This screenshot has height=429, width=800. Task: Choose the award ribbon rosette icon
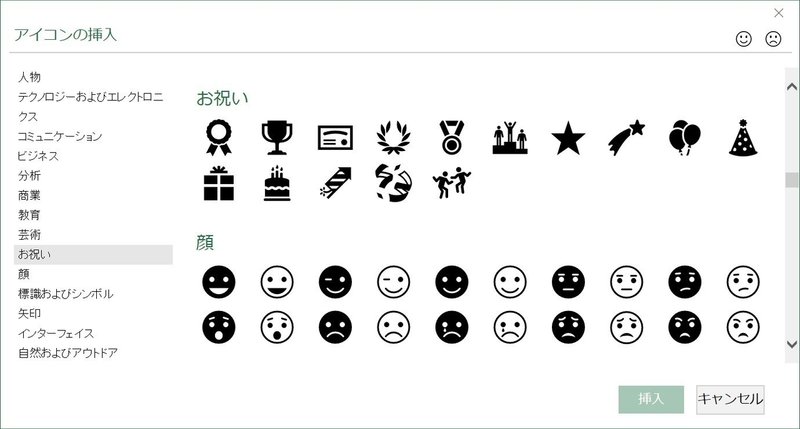tap(219, 138)
